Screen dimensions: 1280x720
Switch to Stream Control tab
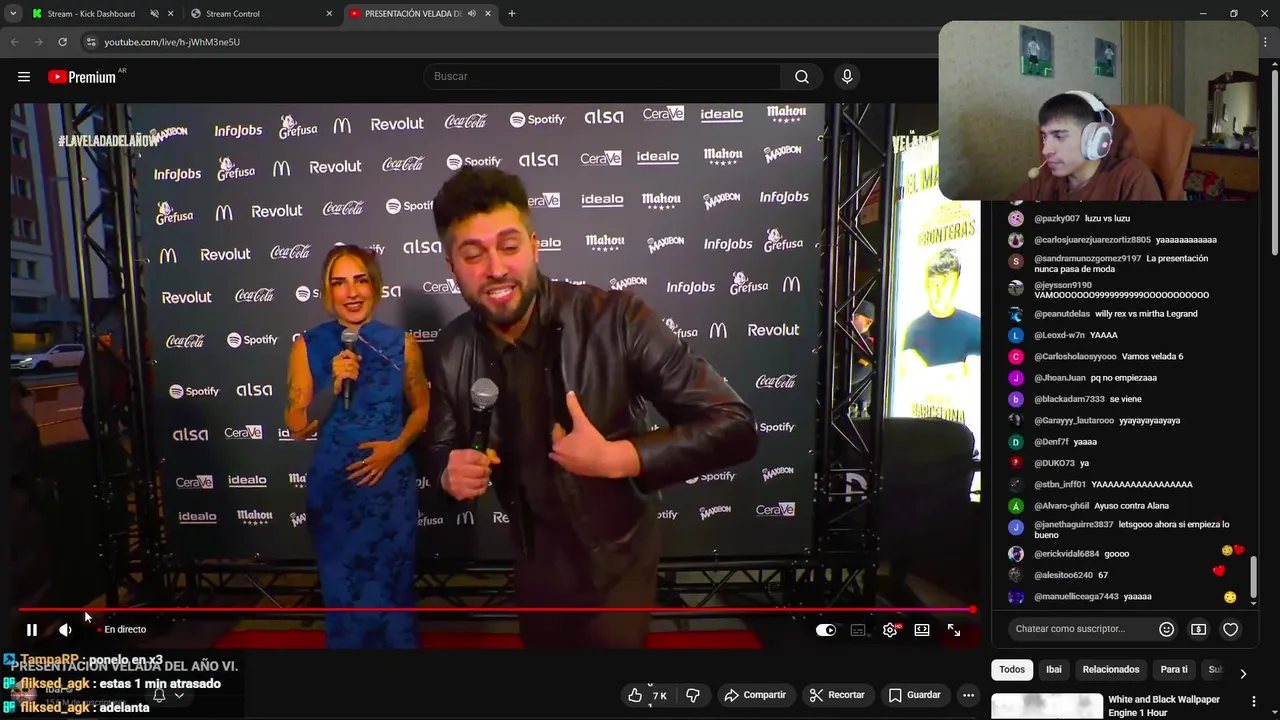click(x=232, y=14)
